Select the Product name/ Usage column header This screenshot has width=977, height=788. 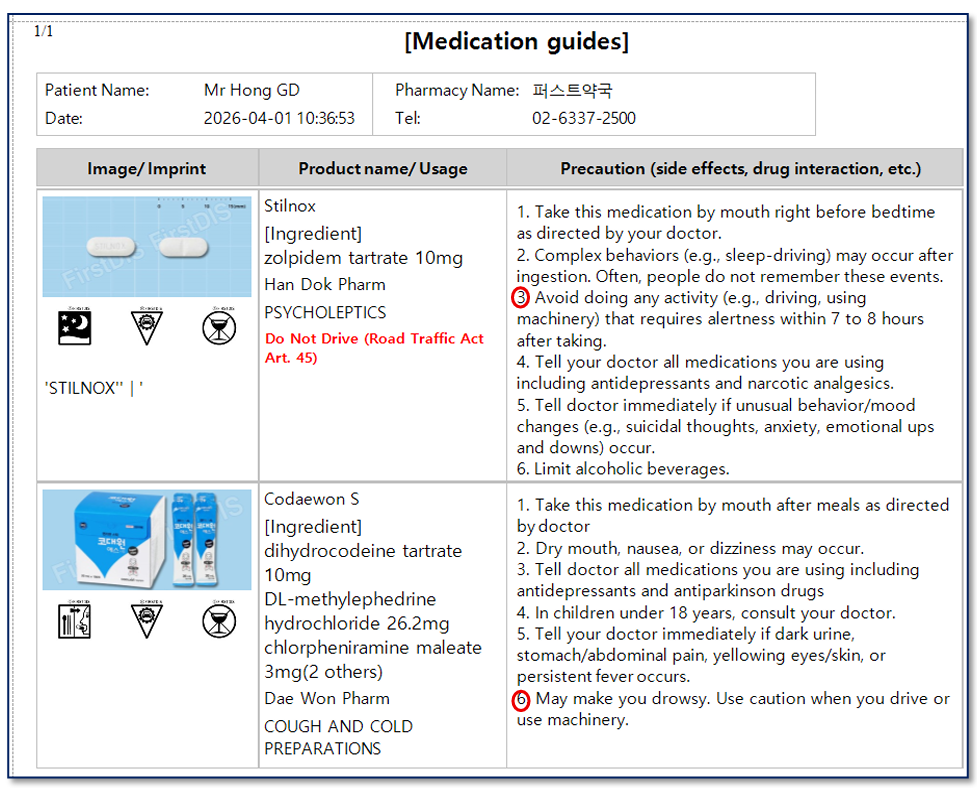coord(382,168)
